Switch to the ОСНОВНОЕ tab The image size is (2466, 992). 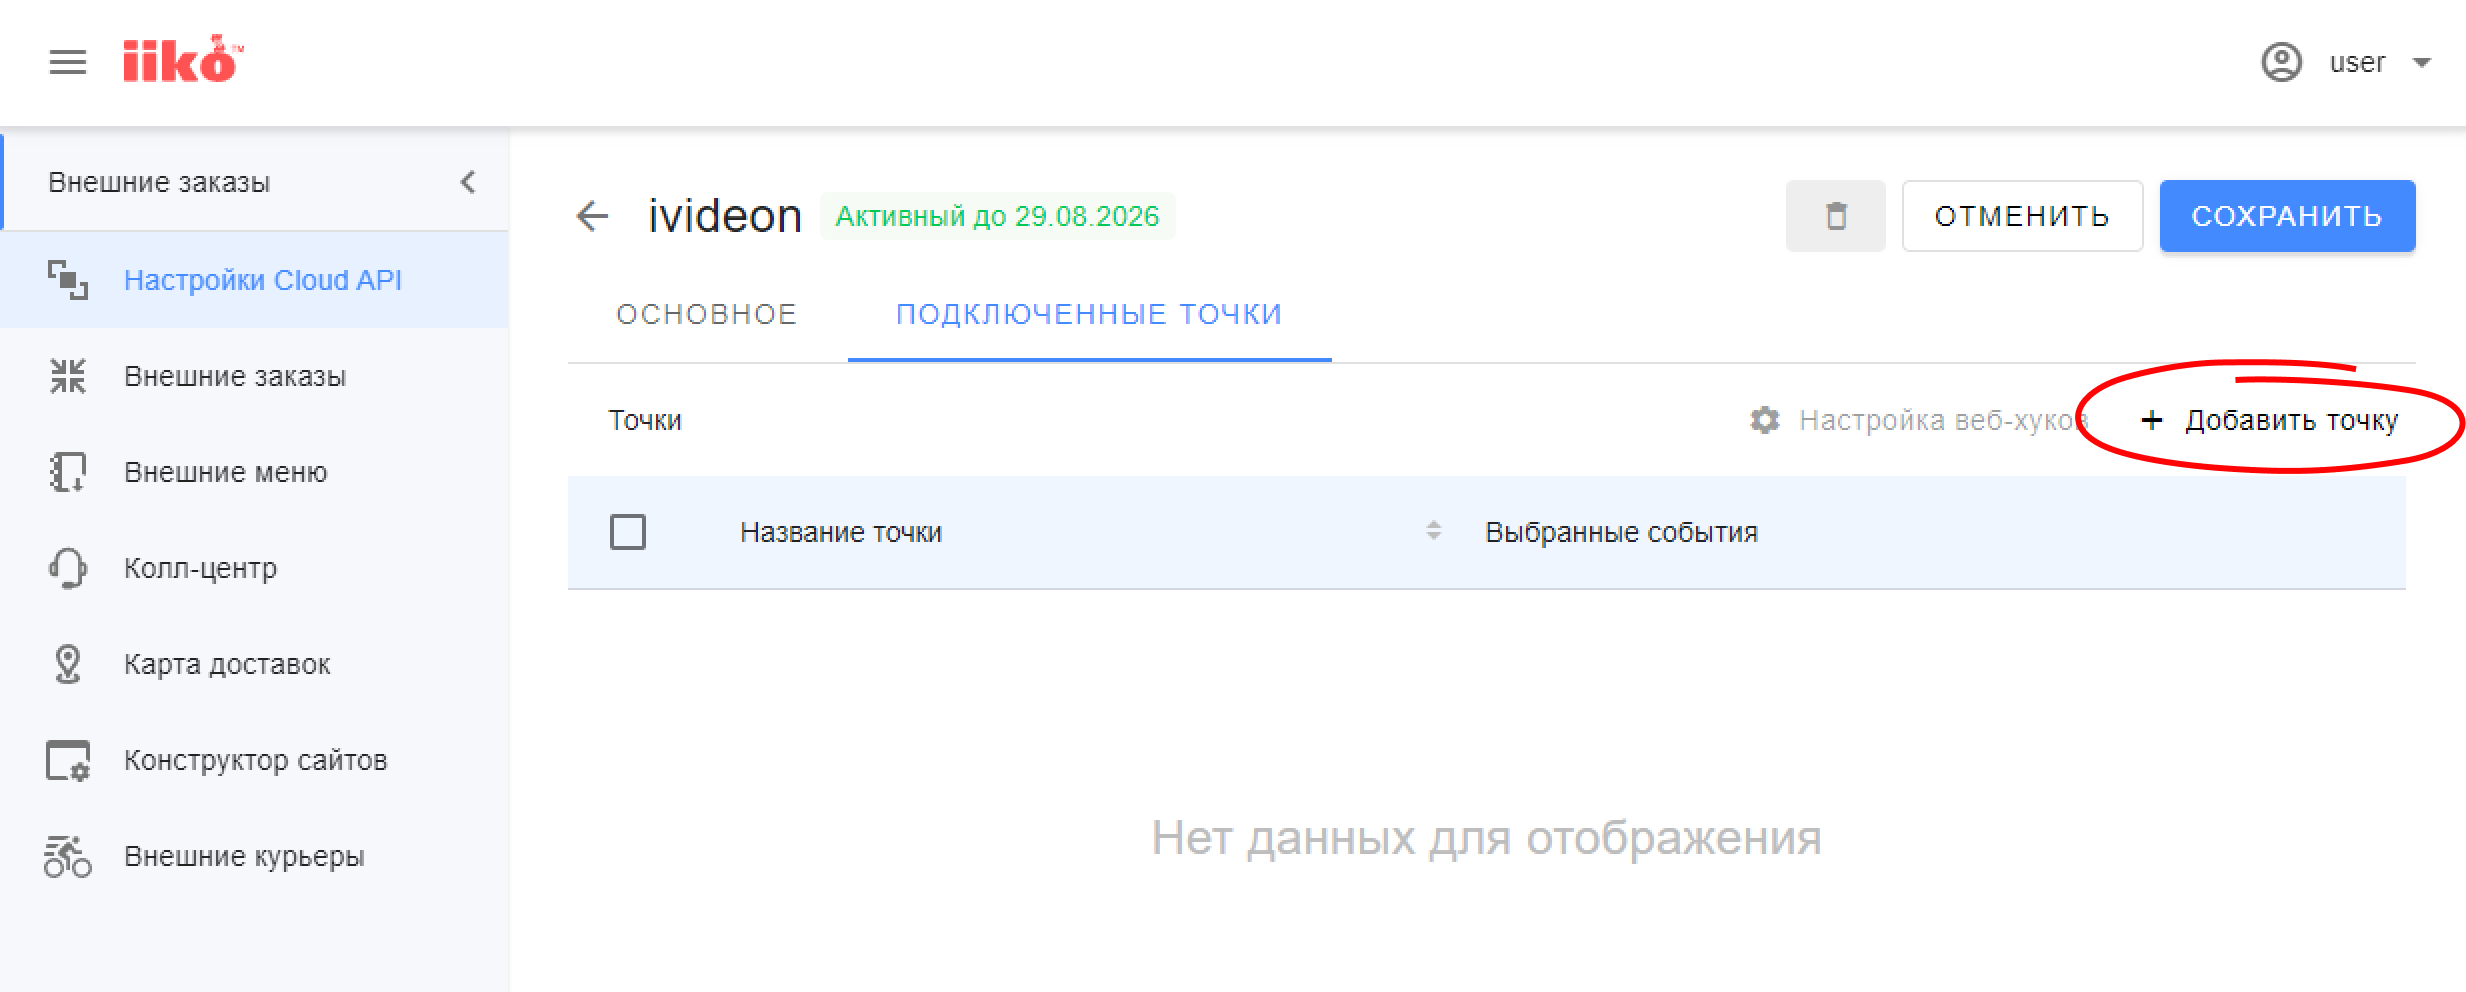707,314
